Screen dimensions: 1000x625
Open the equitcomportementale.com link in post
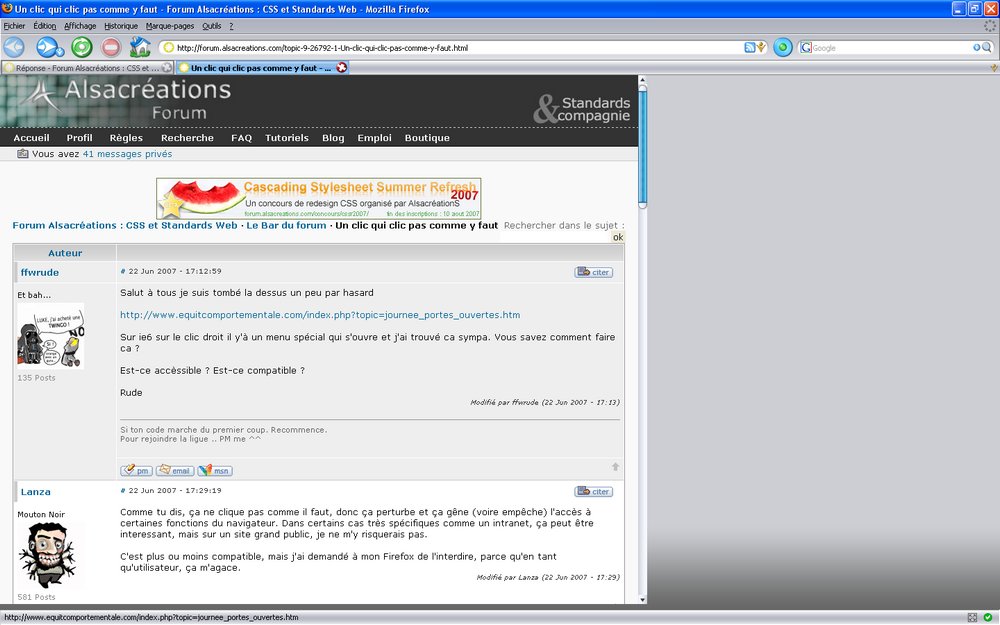(320, 315)
